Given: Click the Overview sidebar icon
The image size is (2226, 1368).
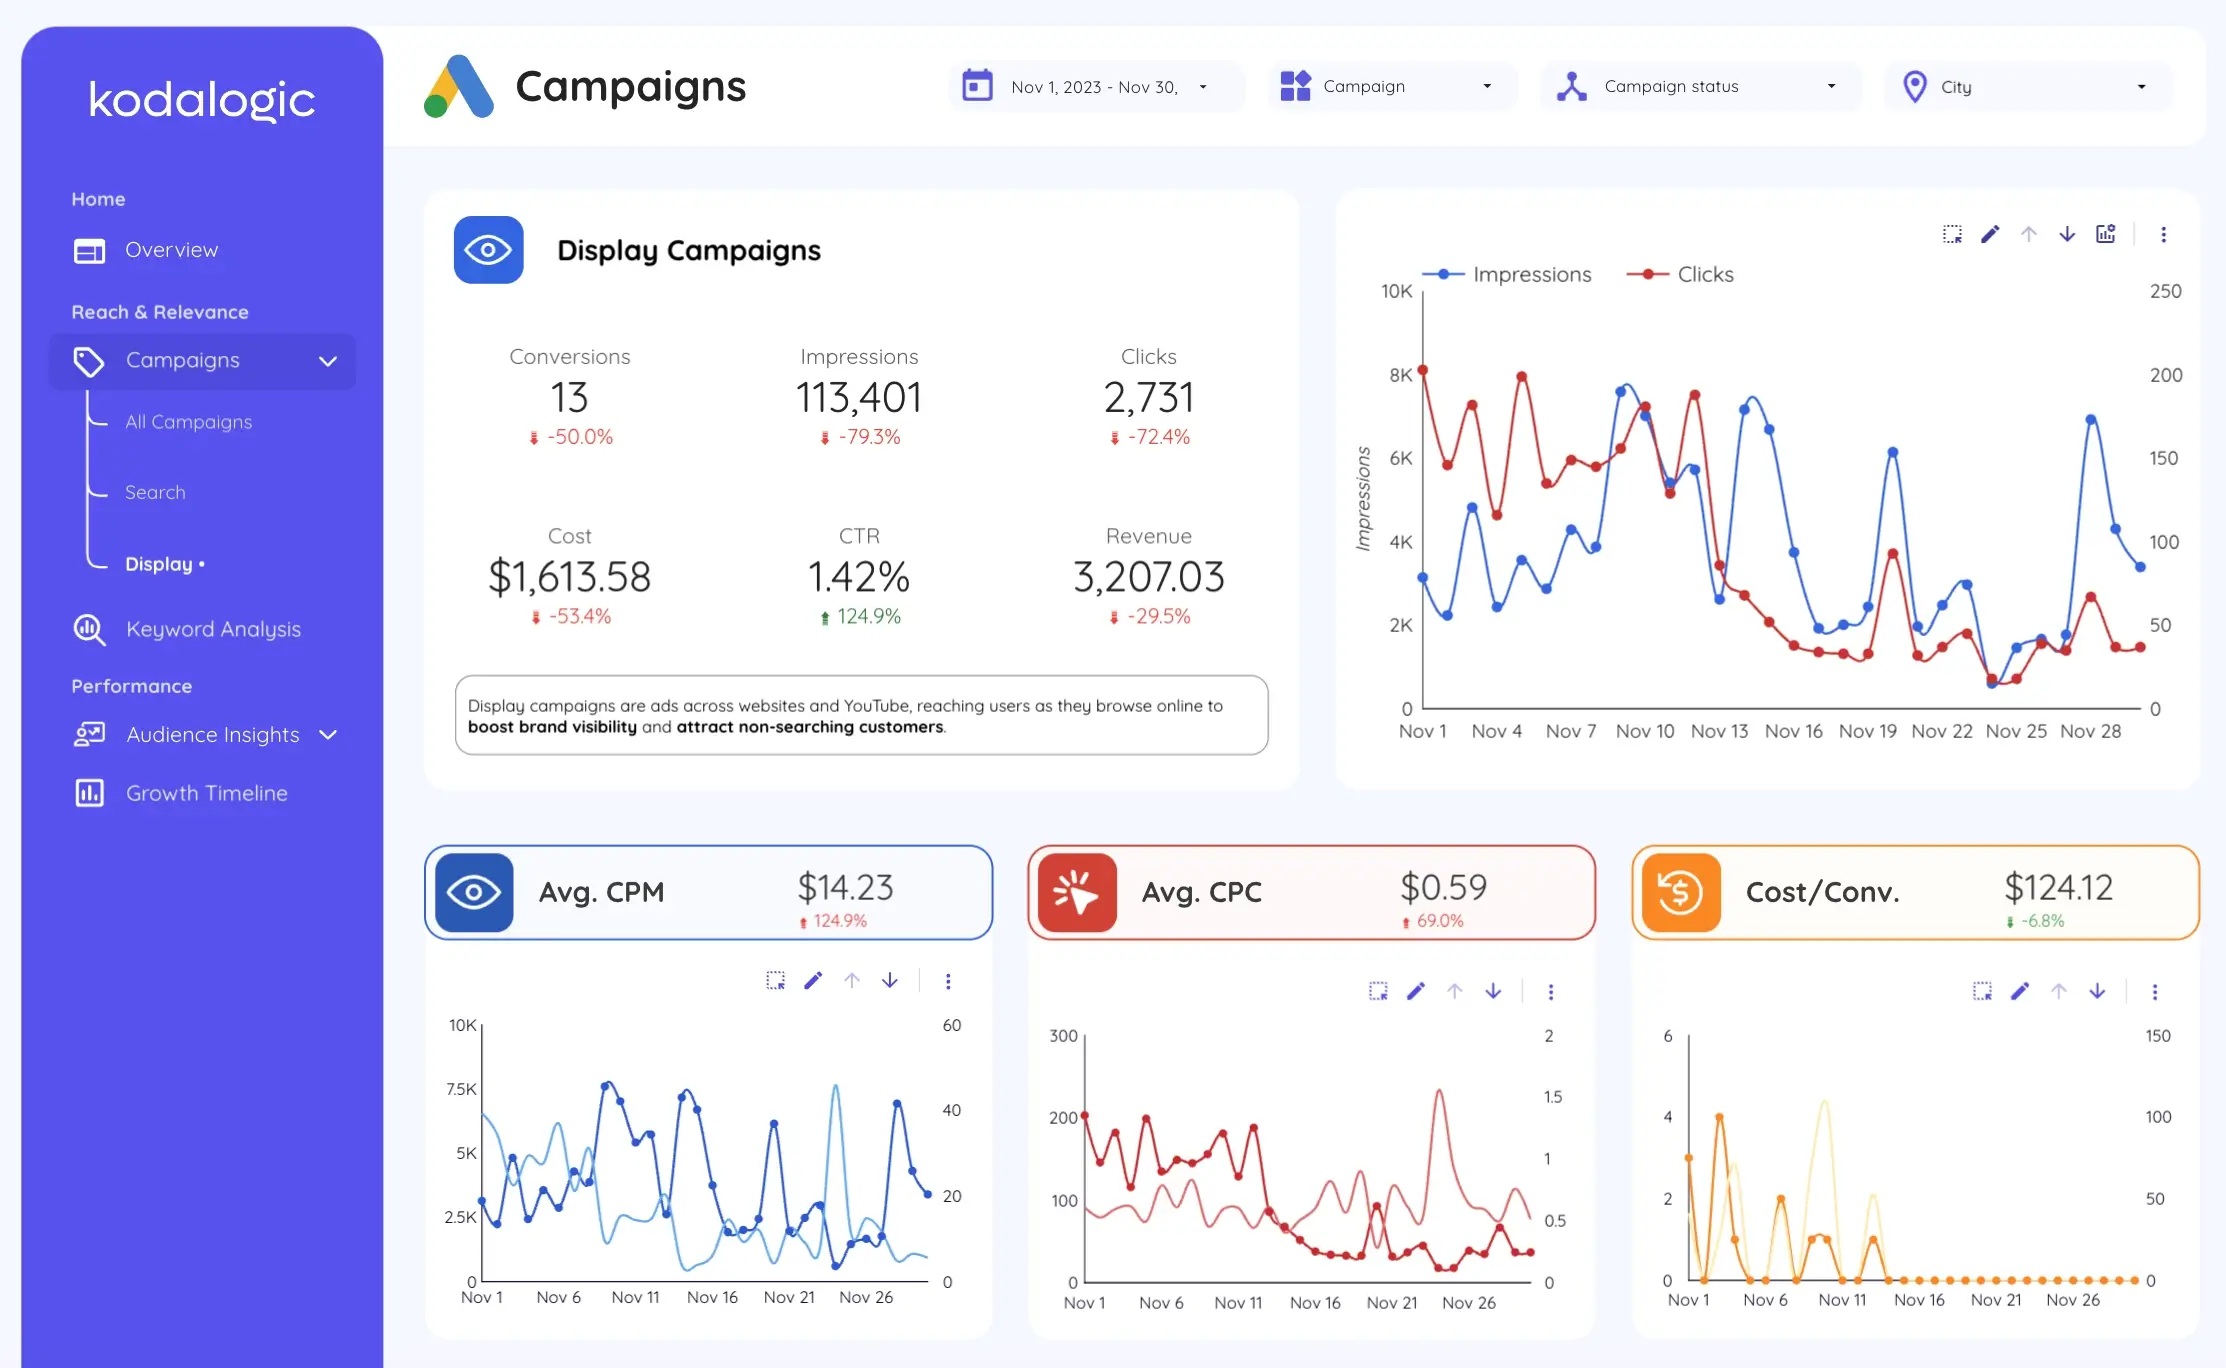Looking at the screenshot, I should (89, 250).
